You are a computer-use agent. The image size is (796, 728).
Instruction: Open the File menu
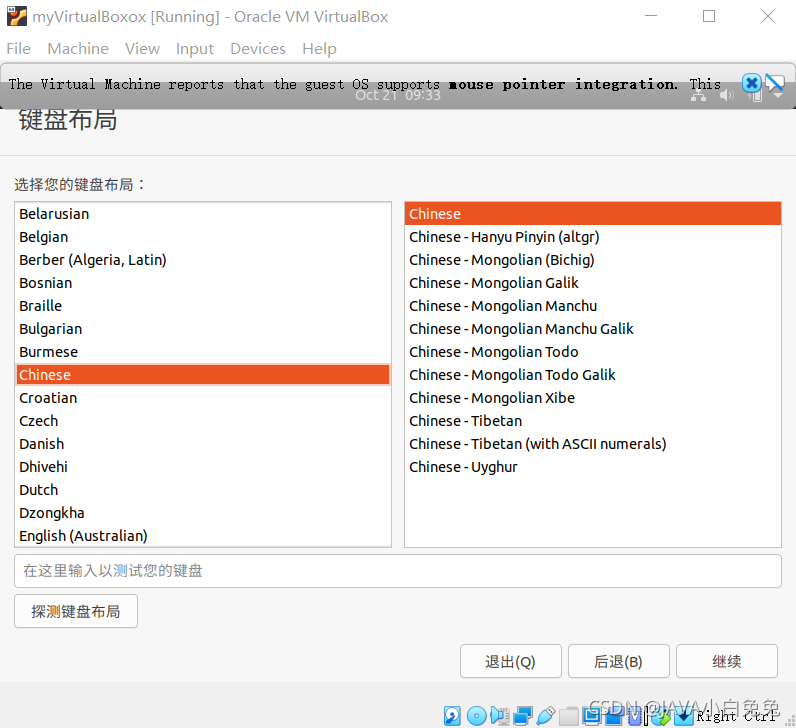click(19, 49)
